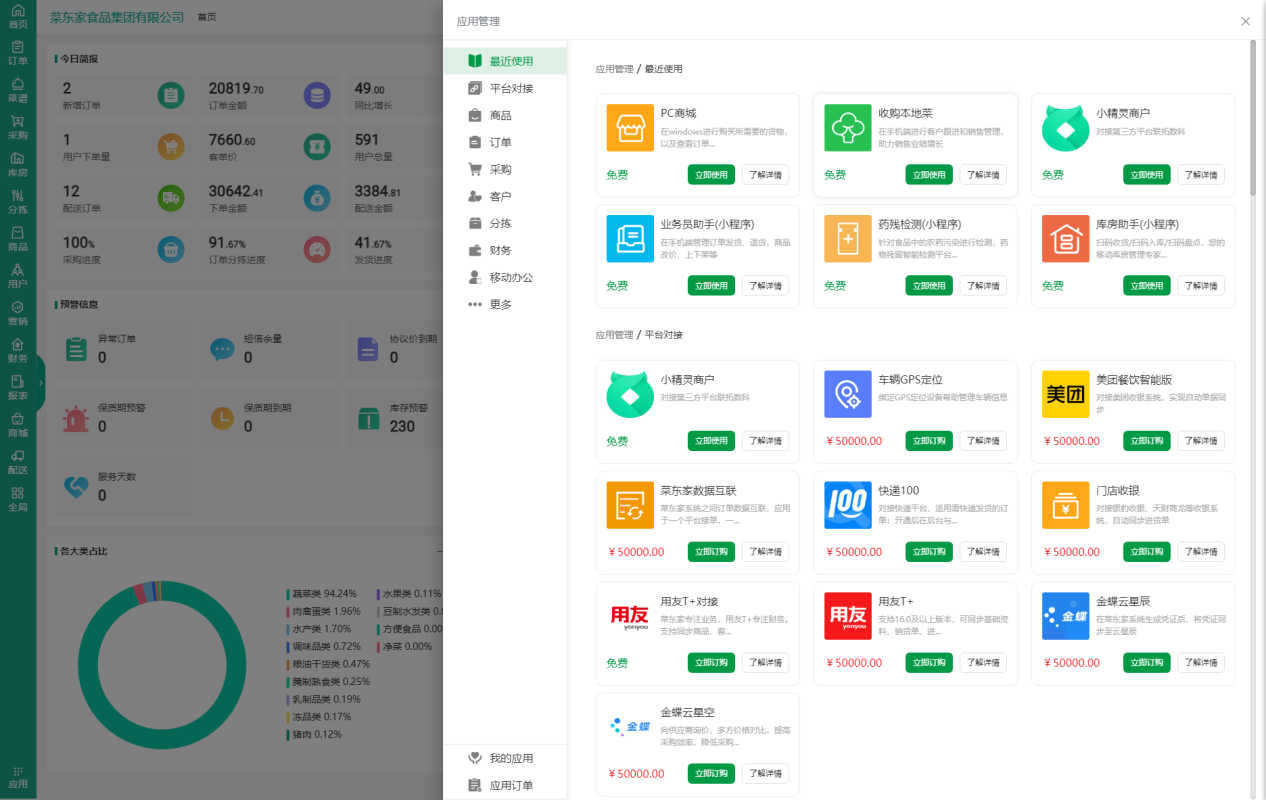The width and height of the screenshot is (1266, 800).
Task: Click 立即订购 for 门店收银
Action: coord(1147,552)
